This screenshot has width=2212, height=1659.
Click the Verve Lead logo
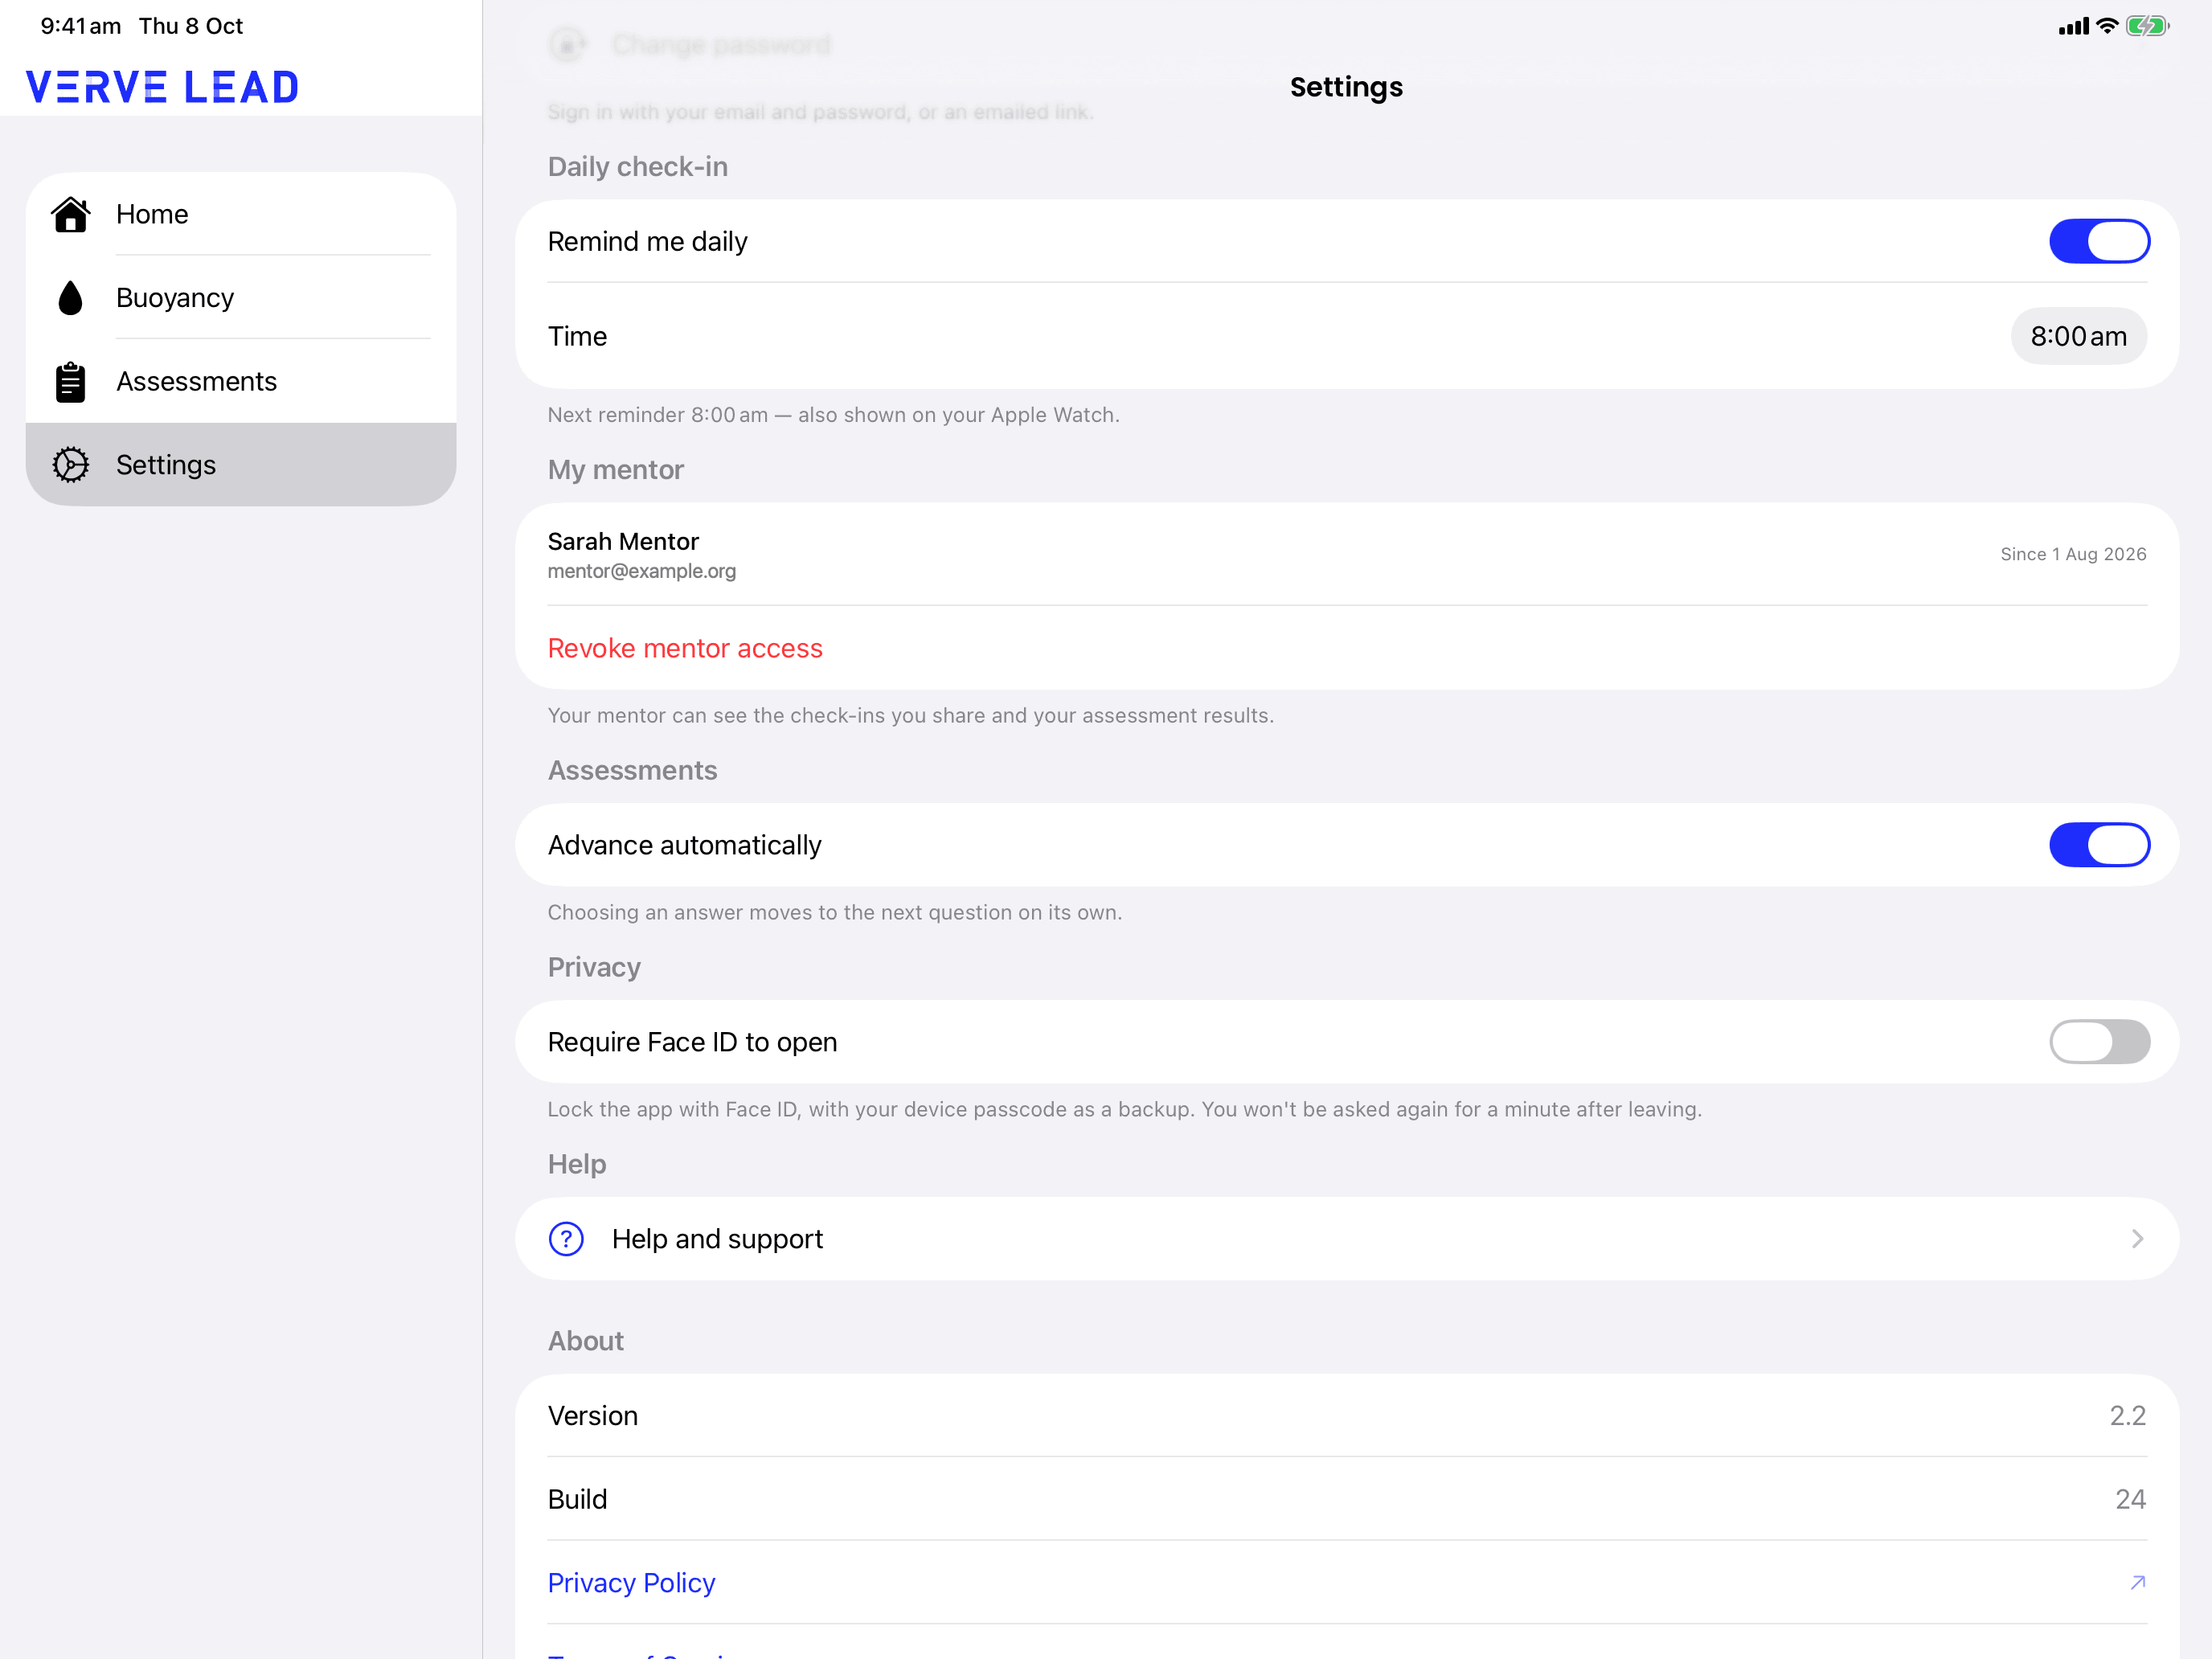(x=162, y=87)
